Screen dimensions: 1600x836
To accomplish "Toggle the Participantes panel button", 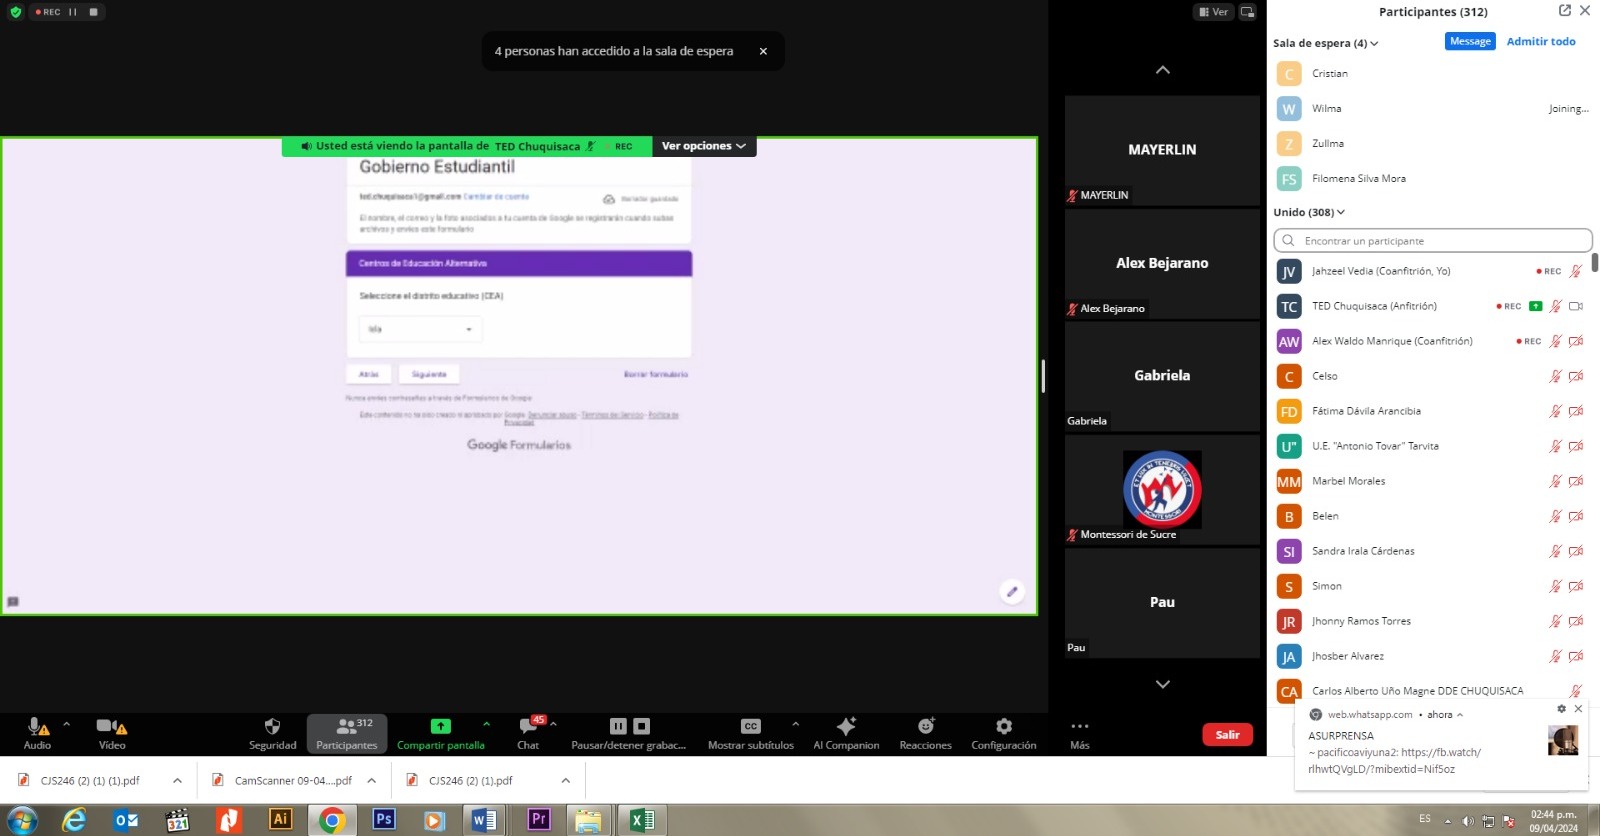I will 347,733.
